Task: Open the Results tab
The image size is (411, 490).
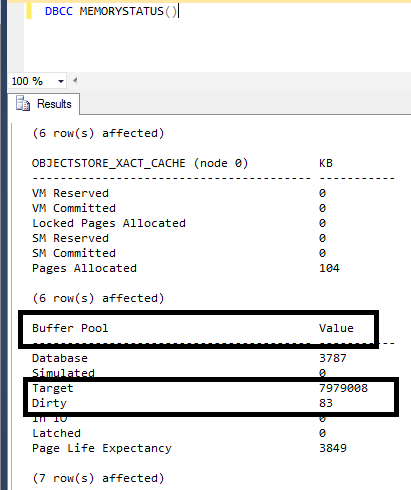Action: 44,104
